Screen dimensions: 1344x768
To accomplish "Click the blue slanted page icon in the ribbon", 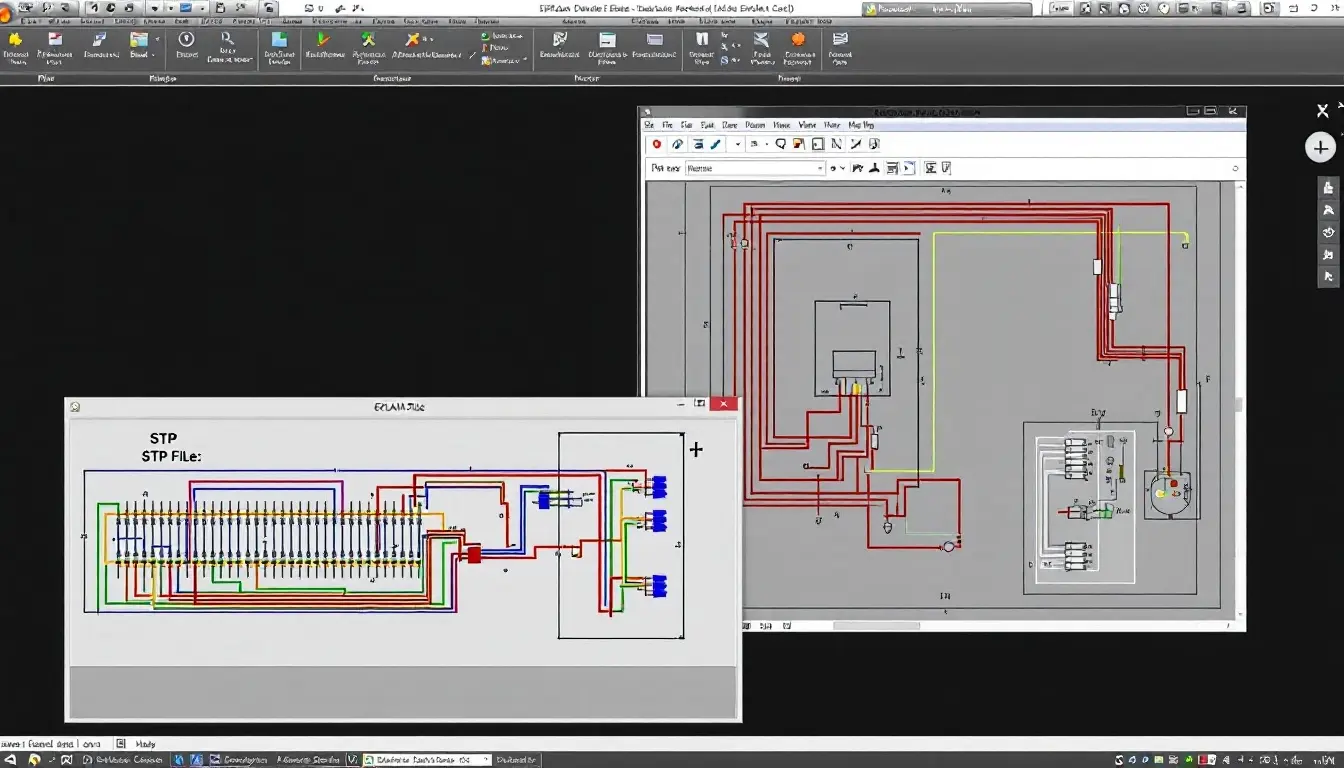I will point(99,40).
